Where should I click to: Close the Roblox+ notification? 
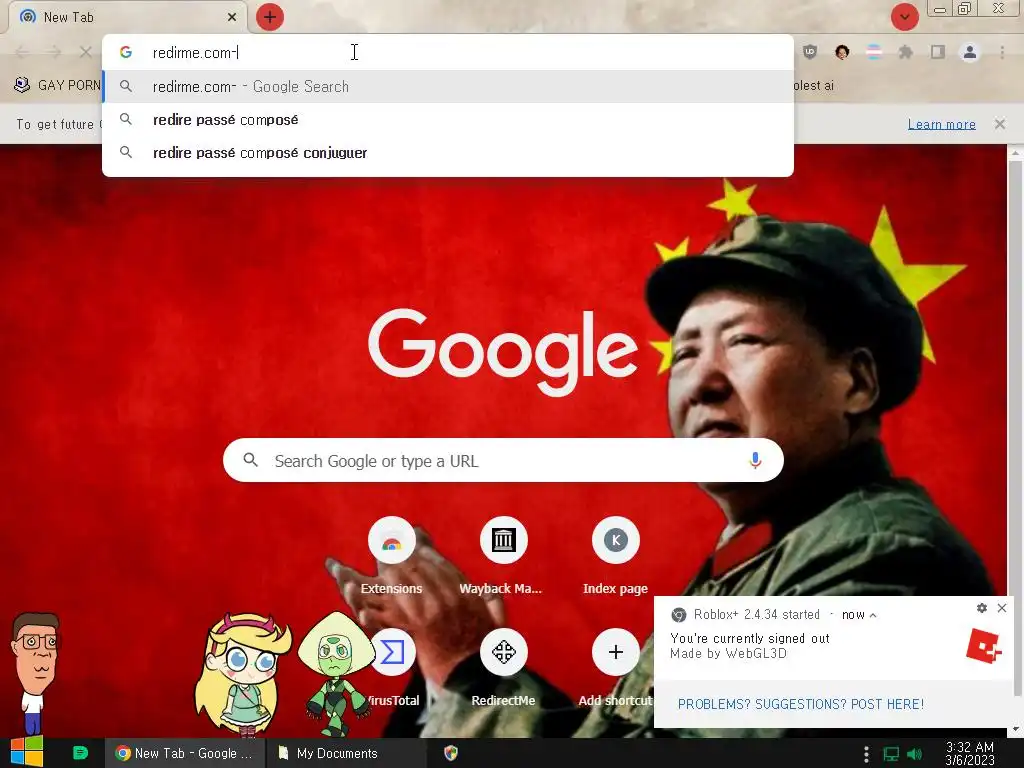click(x=1002, y=608)
